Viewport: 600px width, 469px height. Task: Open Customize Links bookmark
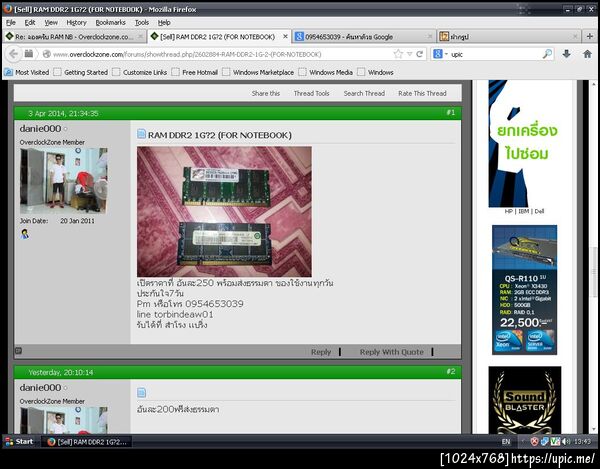140,72
